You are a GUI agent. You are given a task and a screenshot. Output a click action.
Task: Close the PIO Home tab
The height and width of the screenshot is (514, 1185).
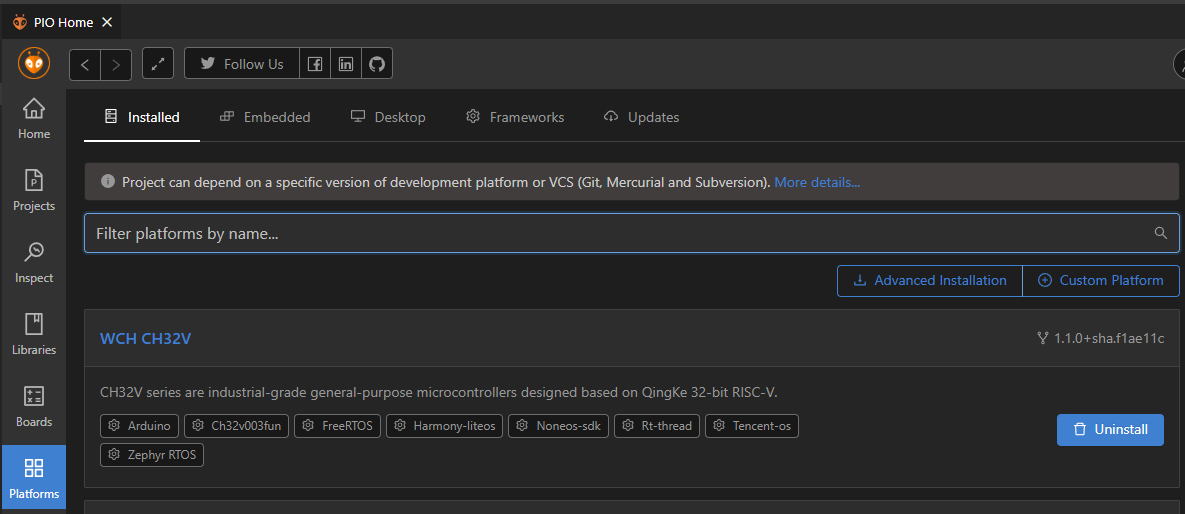point(107,23)
